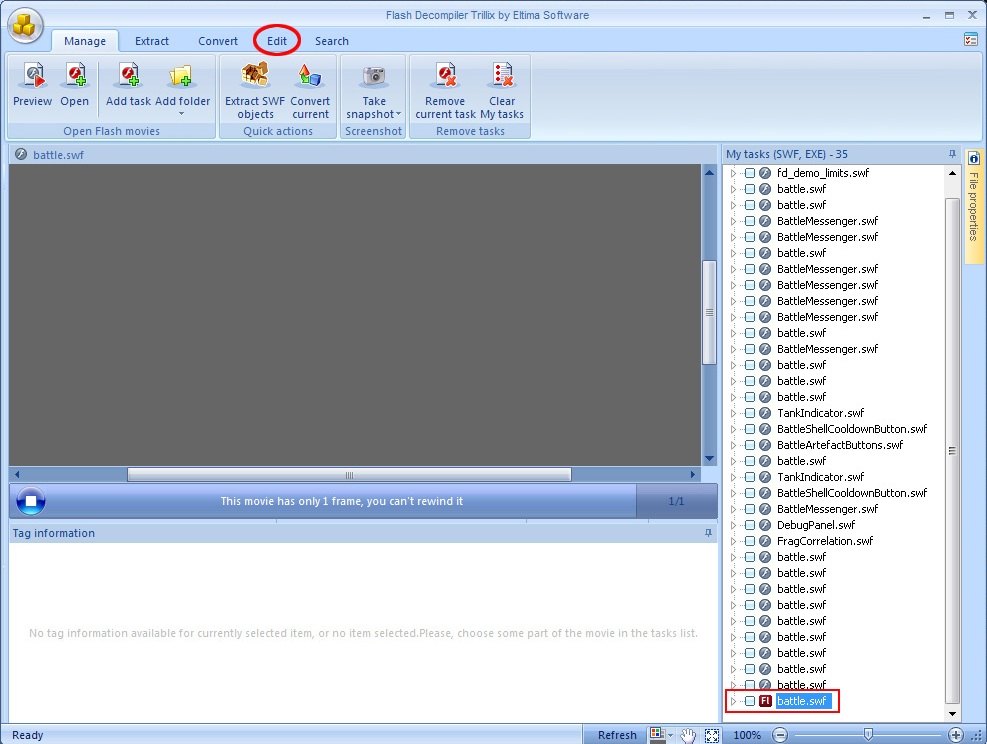Click the 1/1 frame counter
Image resolution: width=987 pixels, height=744 pixels.
tap(676, 501)
